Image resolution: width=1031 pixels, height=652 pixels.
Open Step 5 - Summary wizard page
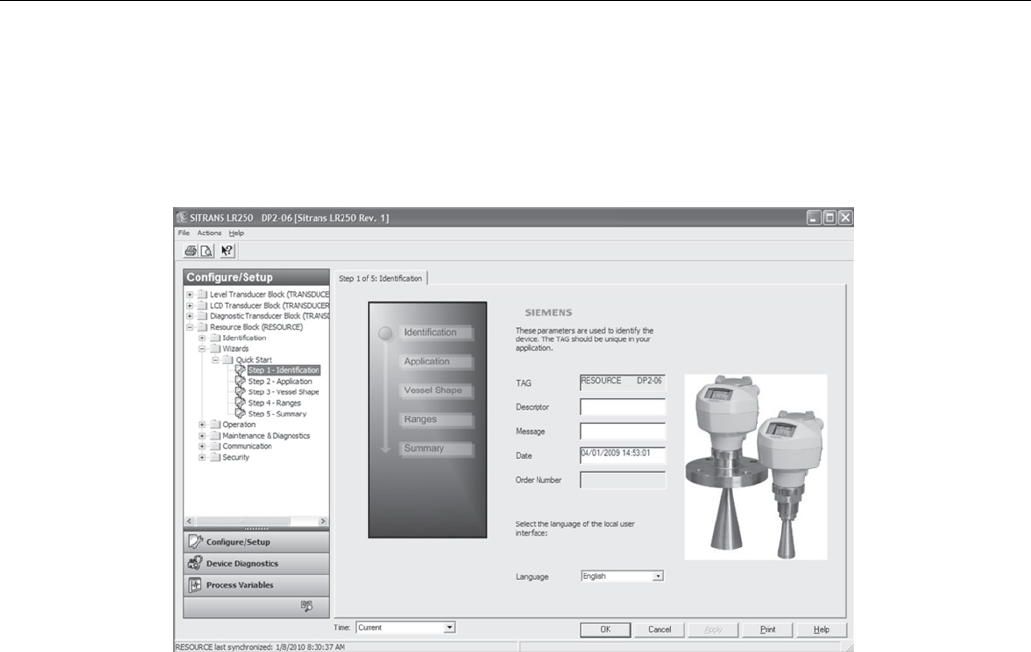[x=277, y=414]
